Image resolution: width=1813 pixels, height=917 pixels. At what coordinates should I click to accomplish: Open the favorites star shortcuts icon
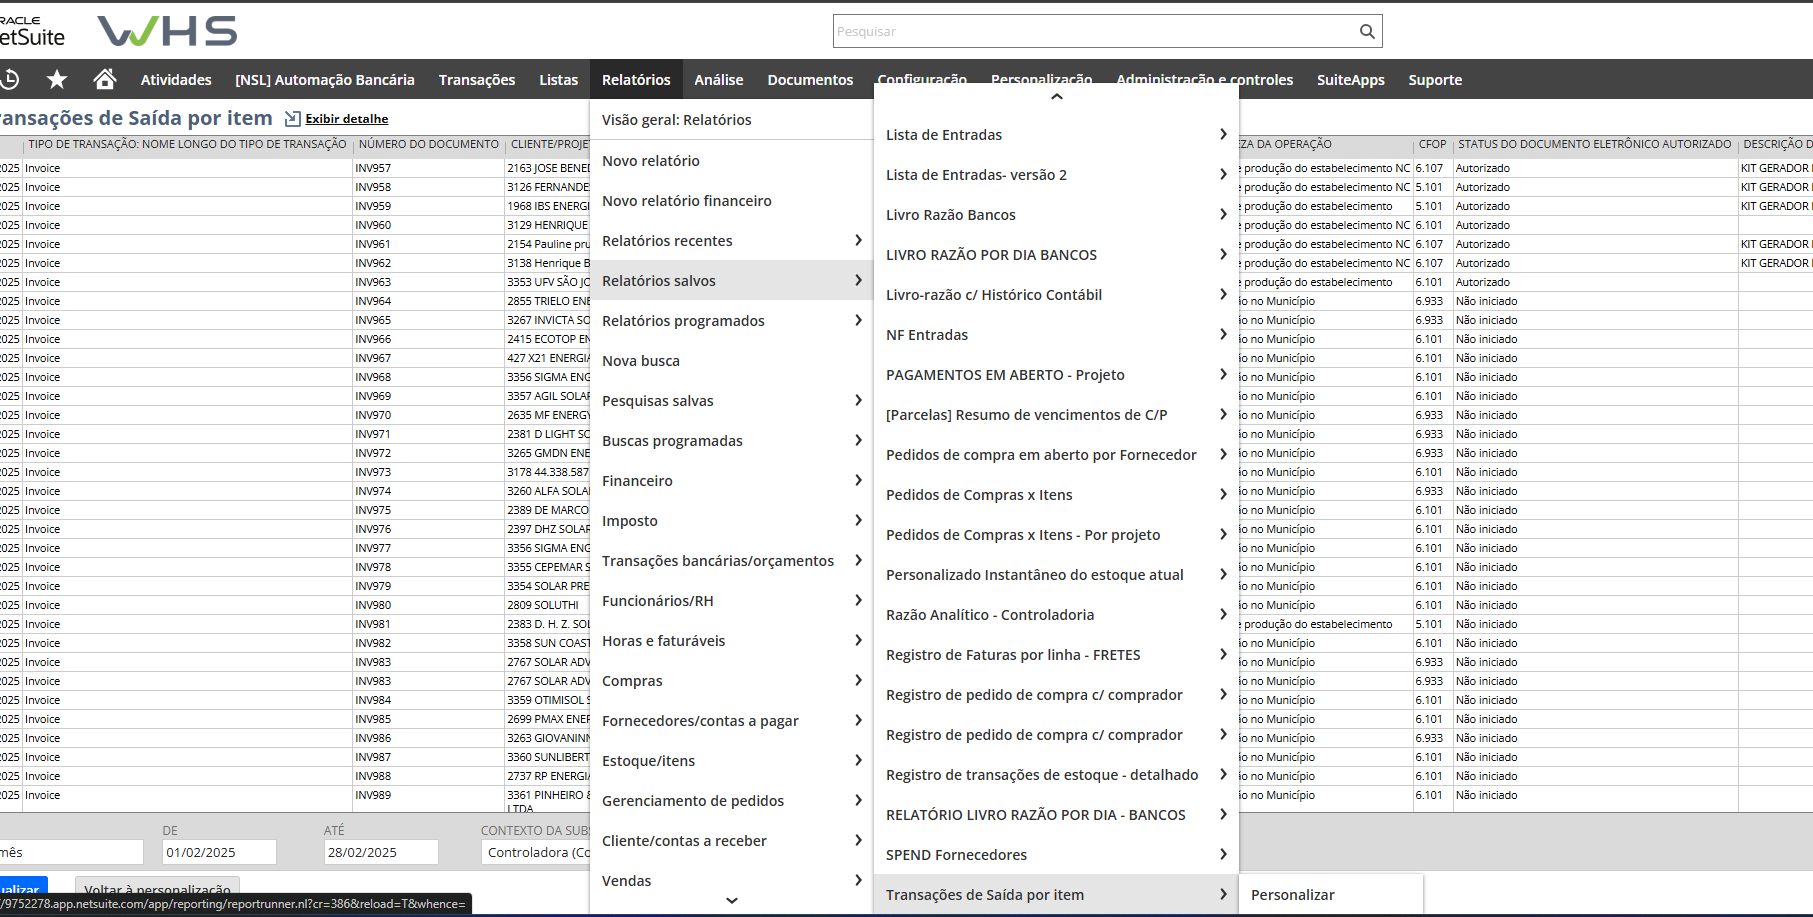tap(57, 79)
